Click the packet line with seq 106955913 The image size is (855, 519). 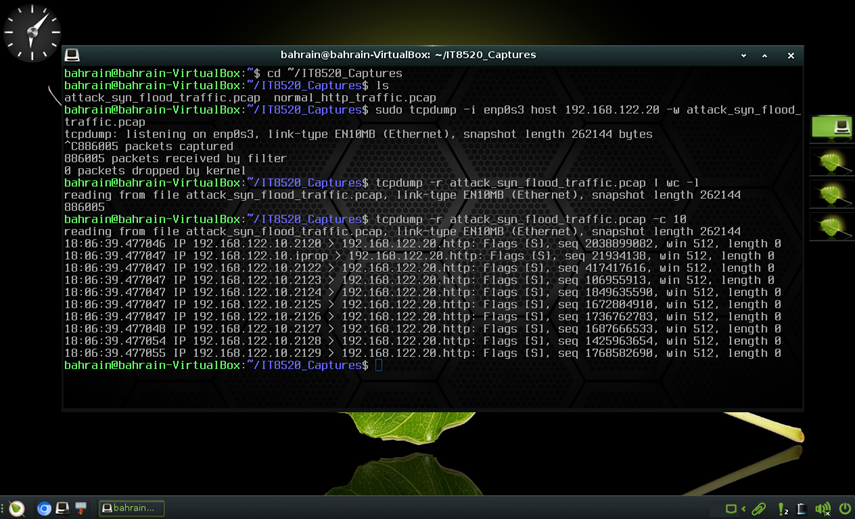pyautogui.click(x=419, y=280)
